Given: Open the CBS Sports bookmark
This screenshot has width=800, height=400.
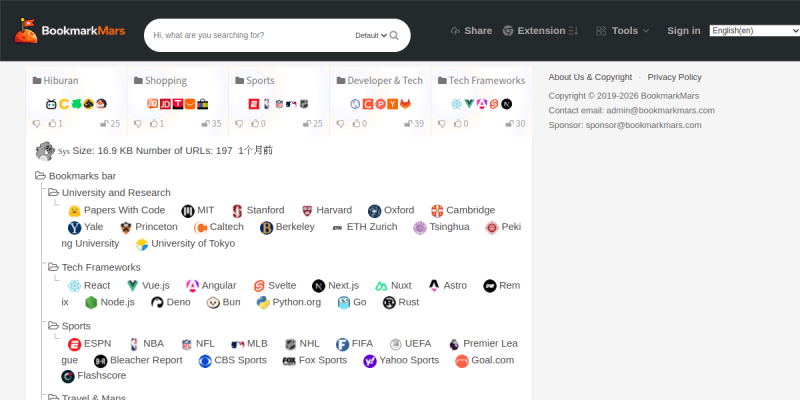Looking at the screenshot, I should (233, 361).
